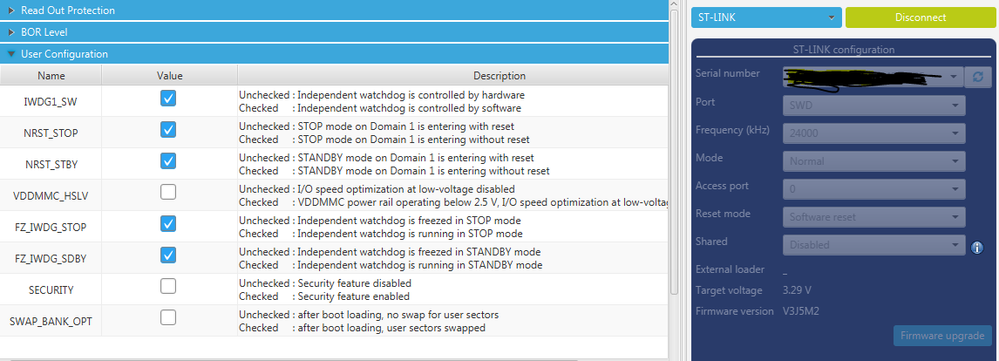
Task: Select the IWDG1_SW name cell
Action: (51, 101)
